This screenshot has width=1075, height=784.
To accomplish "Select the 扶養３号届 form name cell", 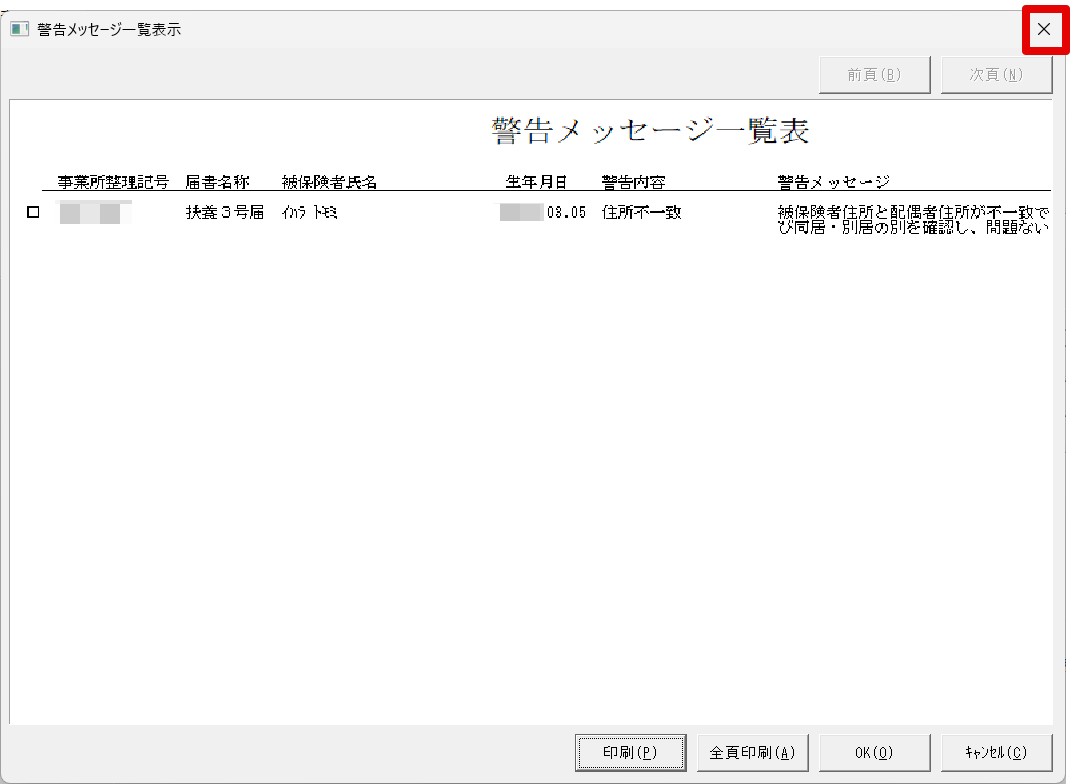I will click(225, 212).
